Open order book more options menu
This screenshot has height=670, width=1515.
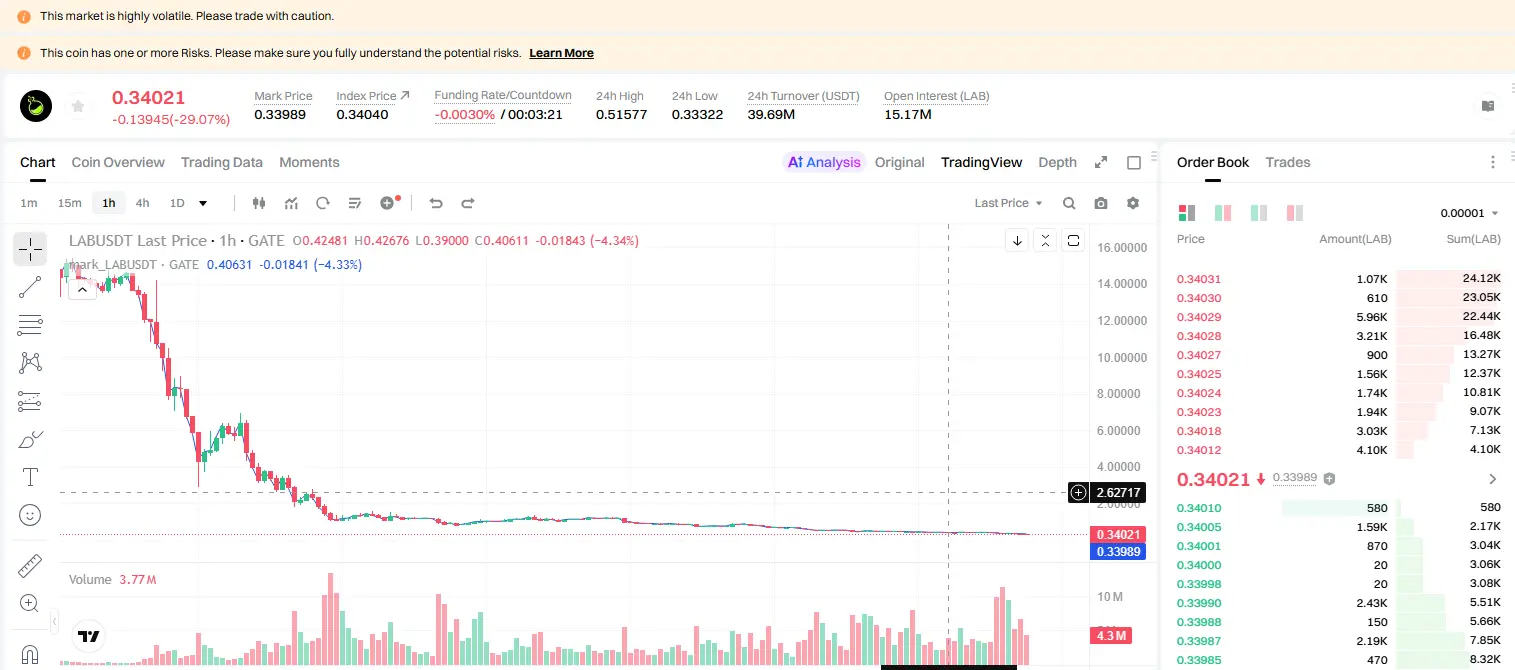coord(1493,162)
